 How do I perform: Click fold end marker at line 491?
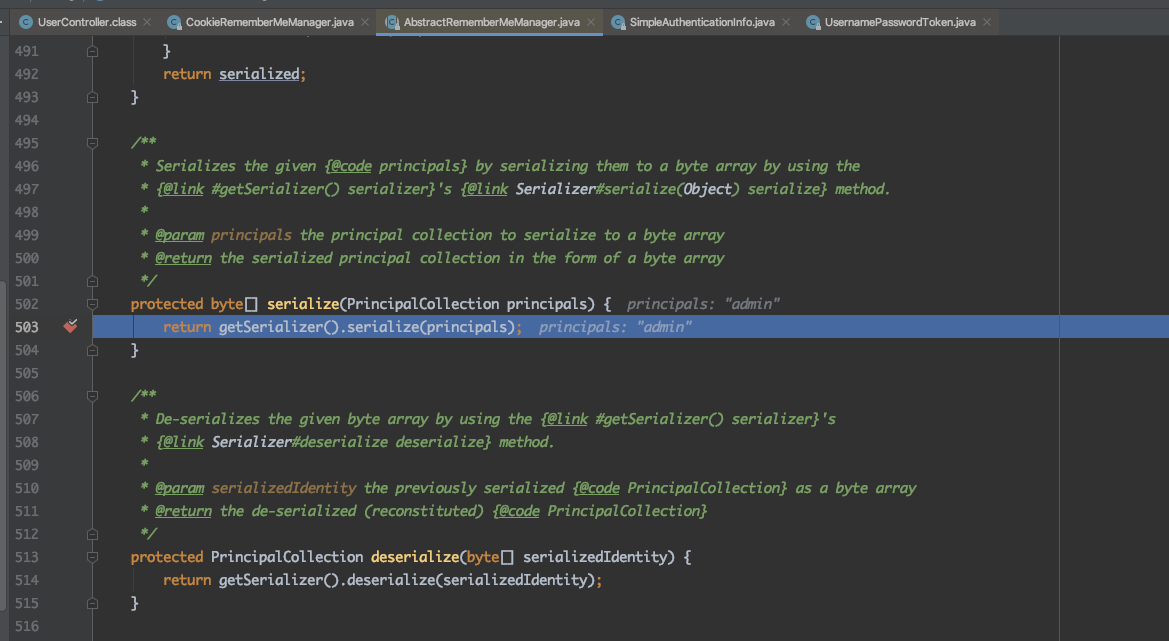pyautogui.click(x=92, y=51)
